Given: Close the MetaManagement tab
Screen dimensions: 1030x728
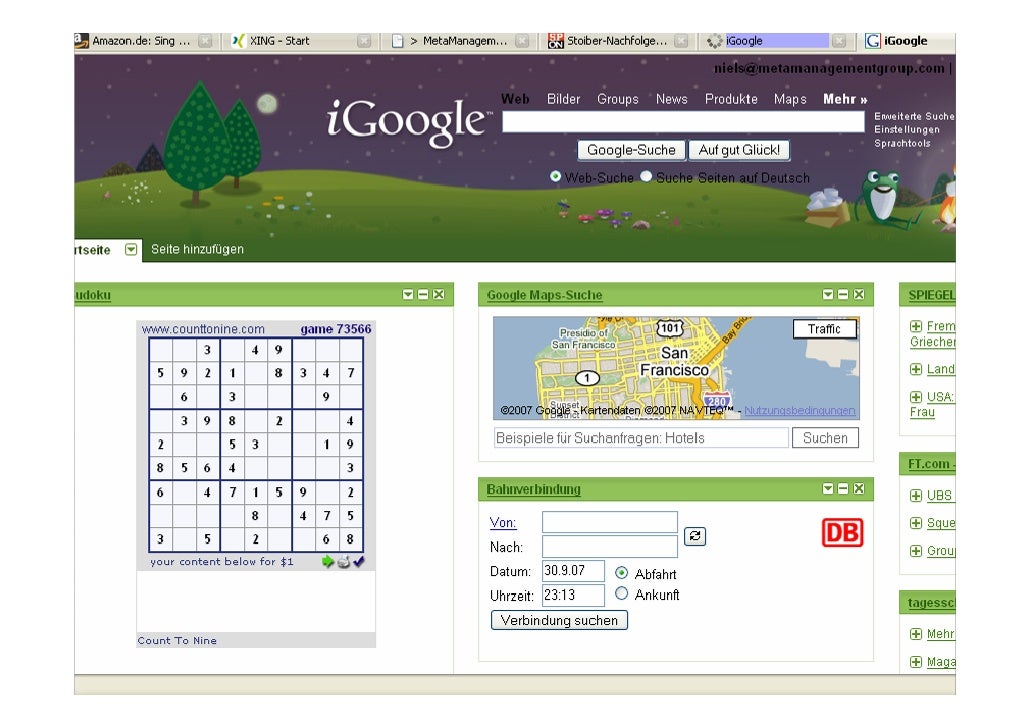Looking at the screenshot, I should coord(522,41).
